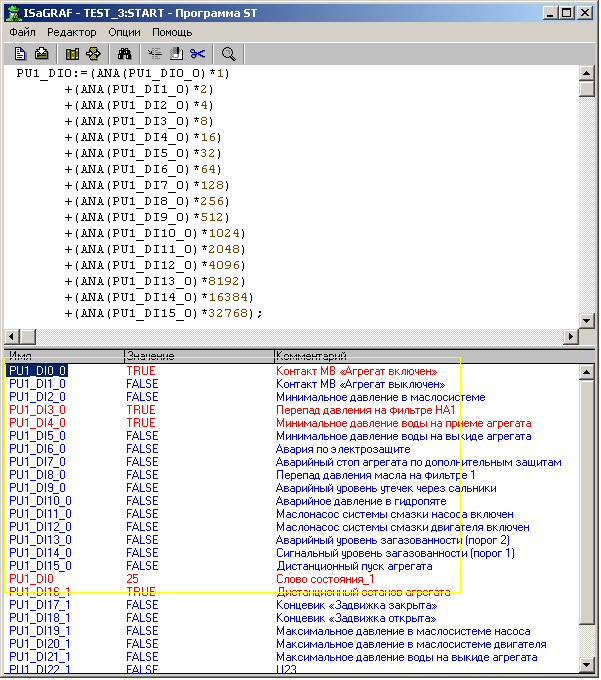Open Find with the binoculars icon
The image size is (601, 680).
125,54
